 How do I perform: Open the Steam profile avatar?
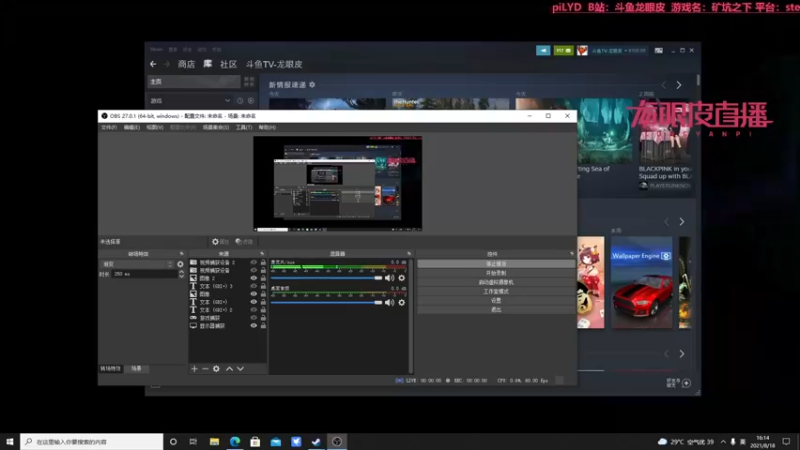[x=582, y=51]
